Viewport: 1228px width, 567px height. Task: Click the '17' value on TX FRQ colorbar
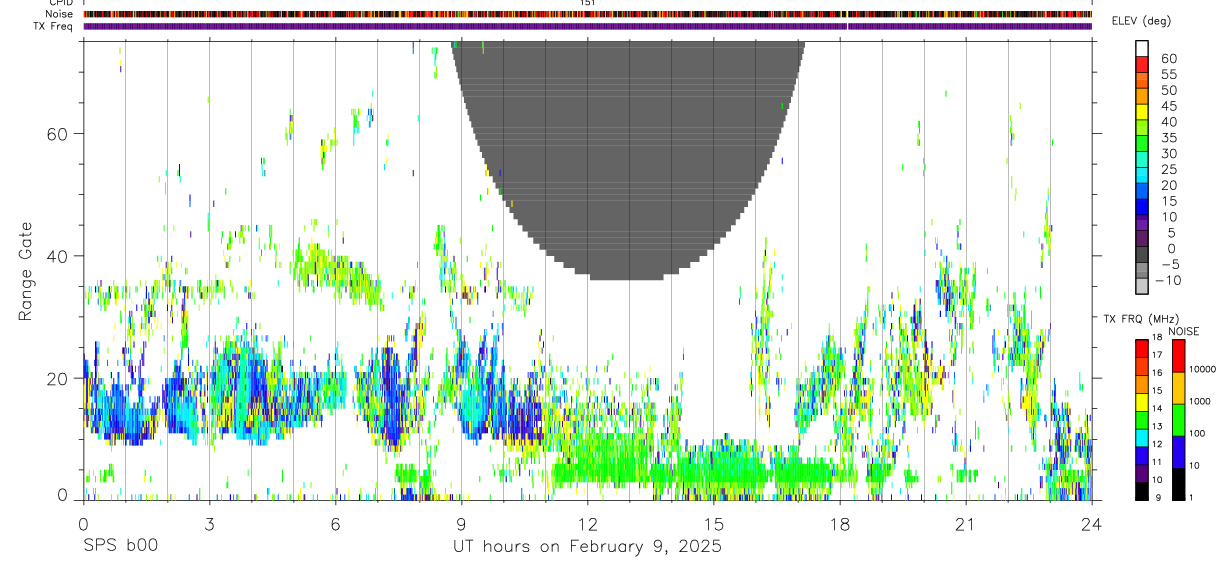coord(1156,355)
